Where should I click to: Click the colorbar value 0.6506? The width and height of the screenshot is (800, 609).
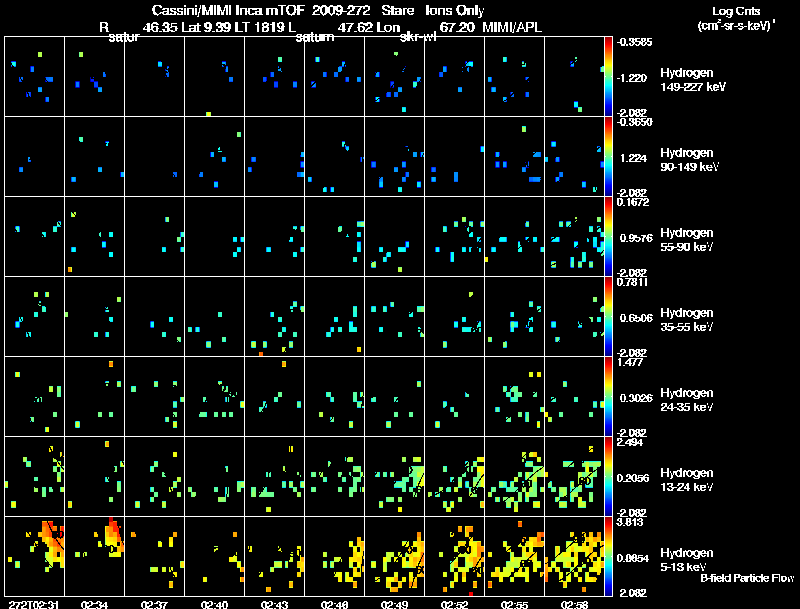coord(636,318)
